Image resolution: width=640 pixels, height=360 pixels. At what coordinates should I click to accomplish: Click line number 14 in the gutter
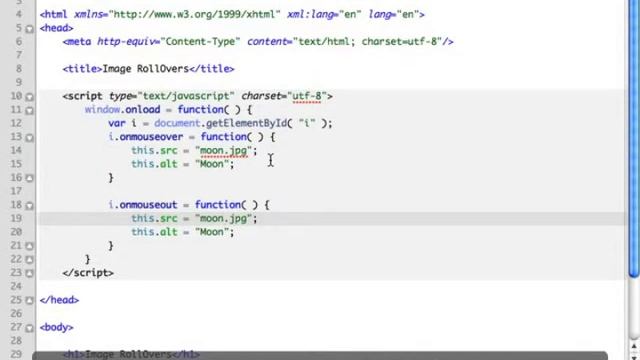pyautogui.click(x=16, y=150)
